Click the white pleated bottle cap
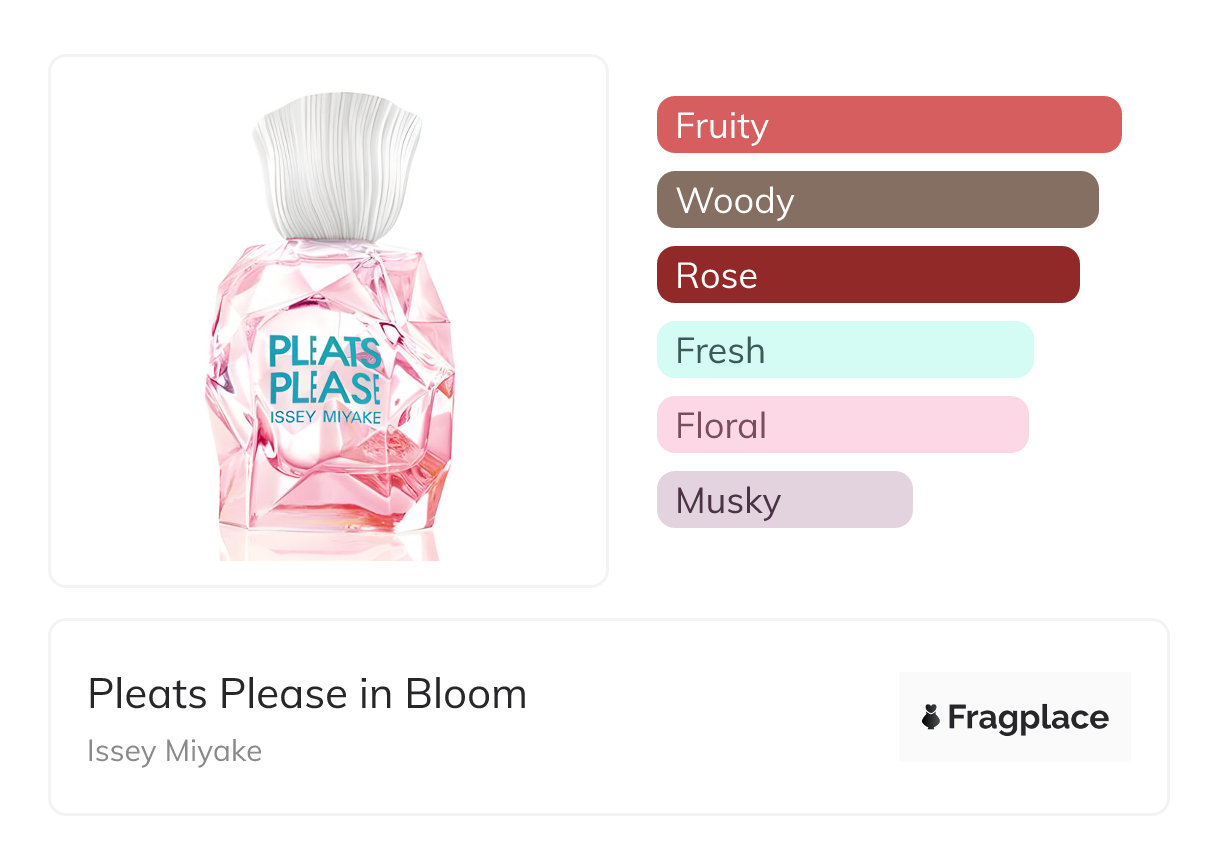 336,165
